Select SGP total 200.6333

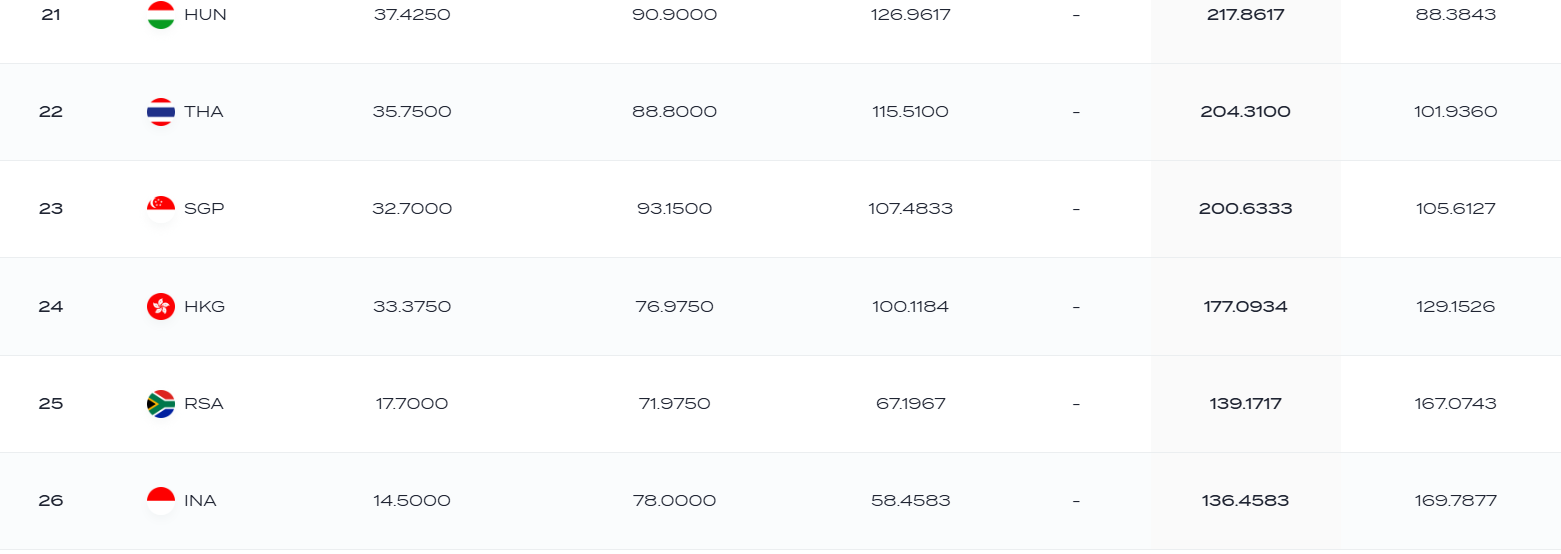(x=1245, y=209)
